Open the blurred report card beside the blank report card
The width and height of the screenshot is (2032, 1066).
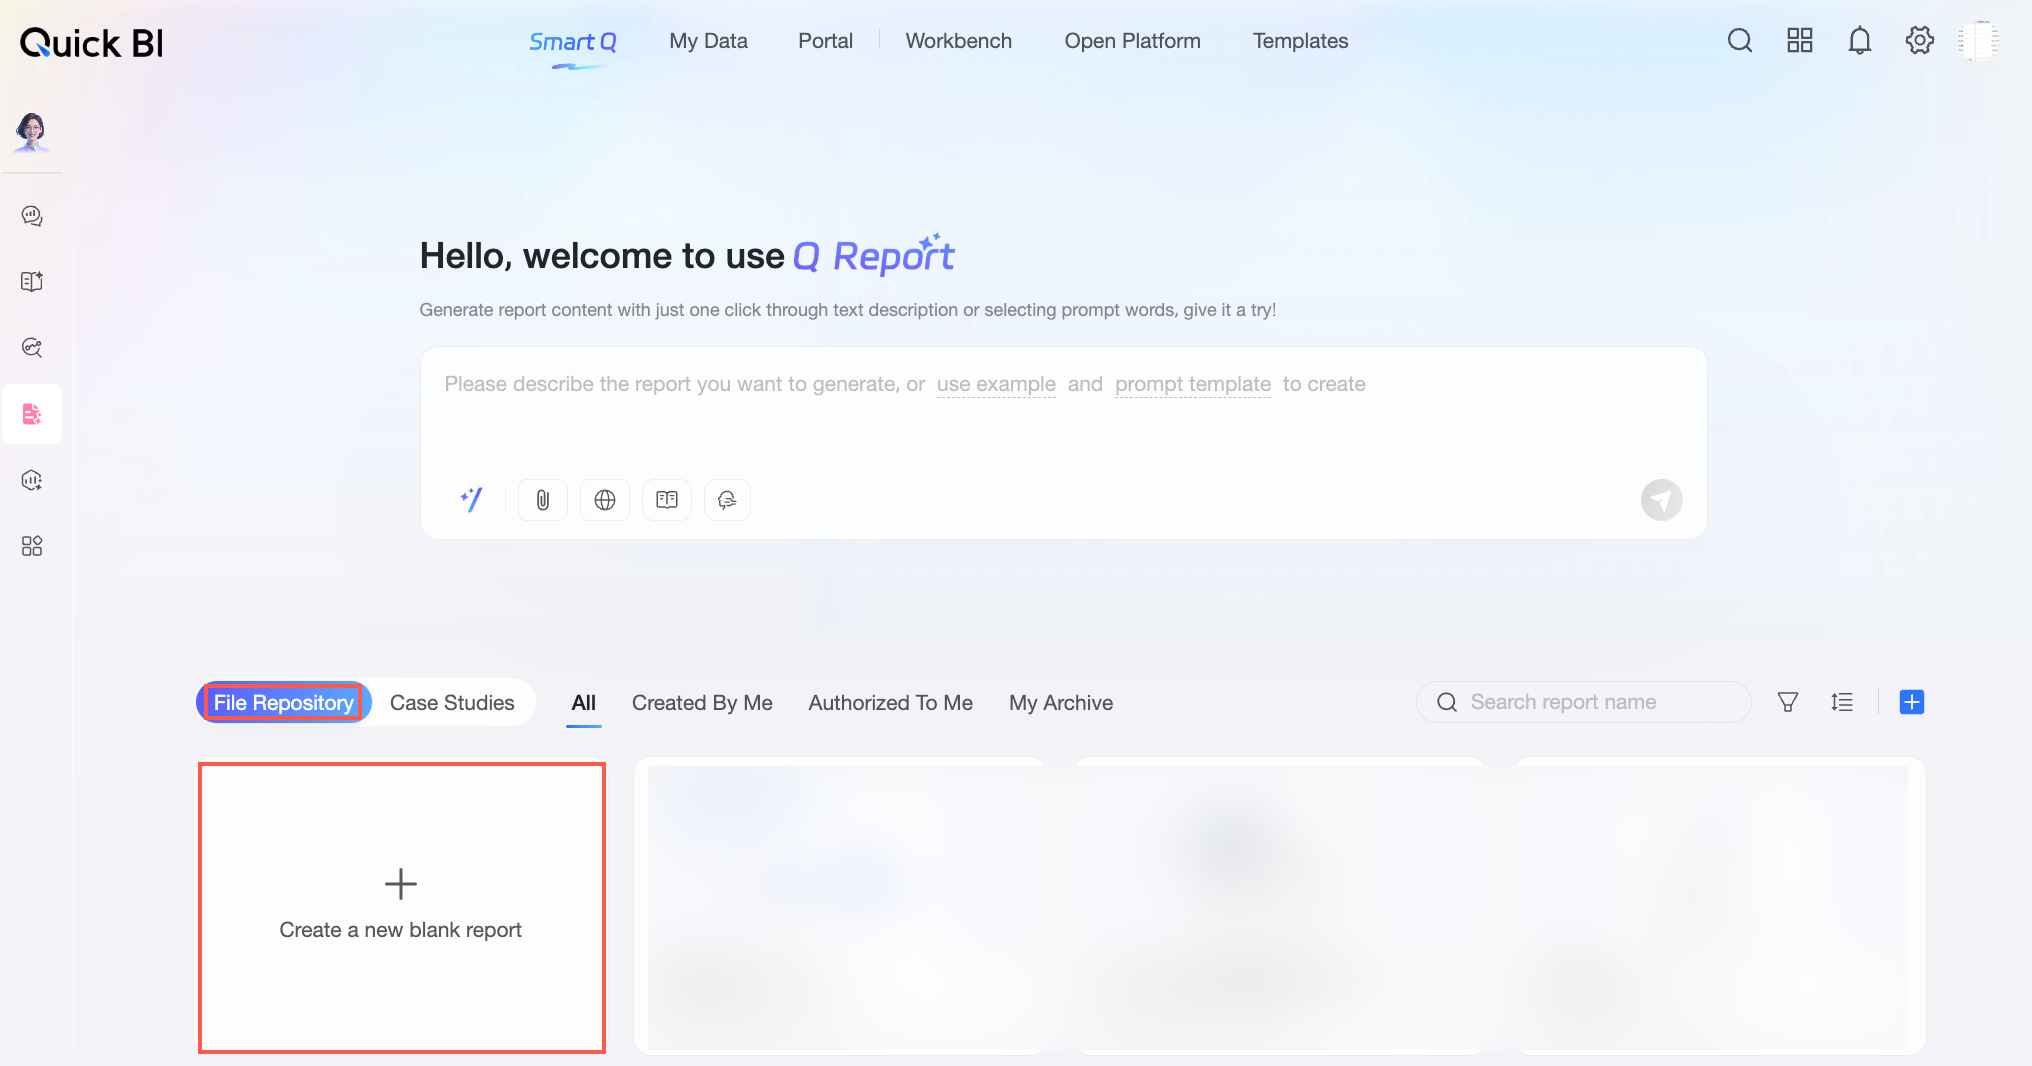[x=840, y=906]
